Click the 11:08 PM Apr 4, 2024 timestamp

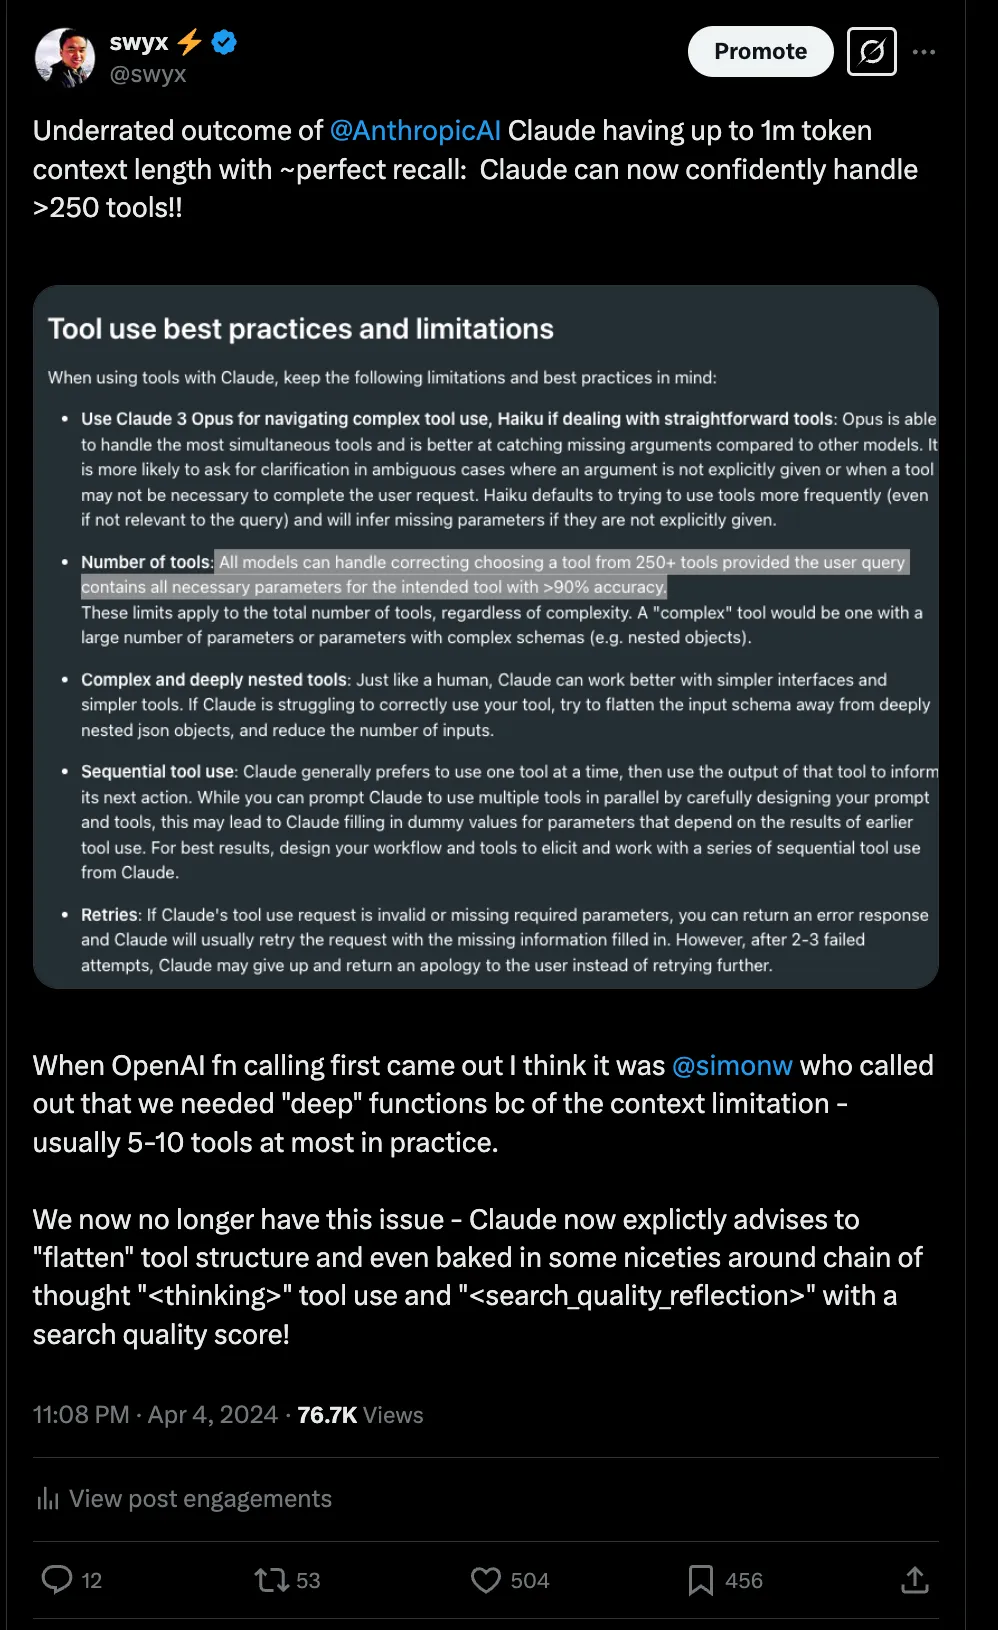coord(155,1414)
